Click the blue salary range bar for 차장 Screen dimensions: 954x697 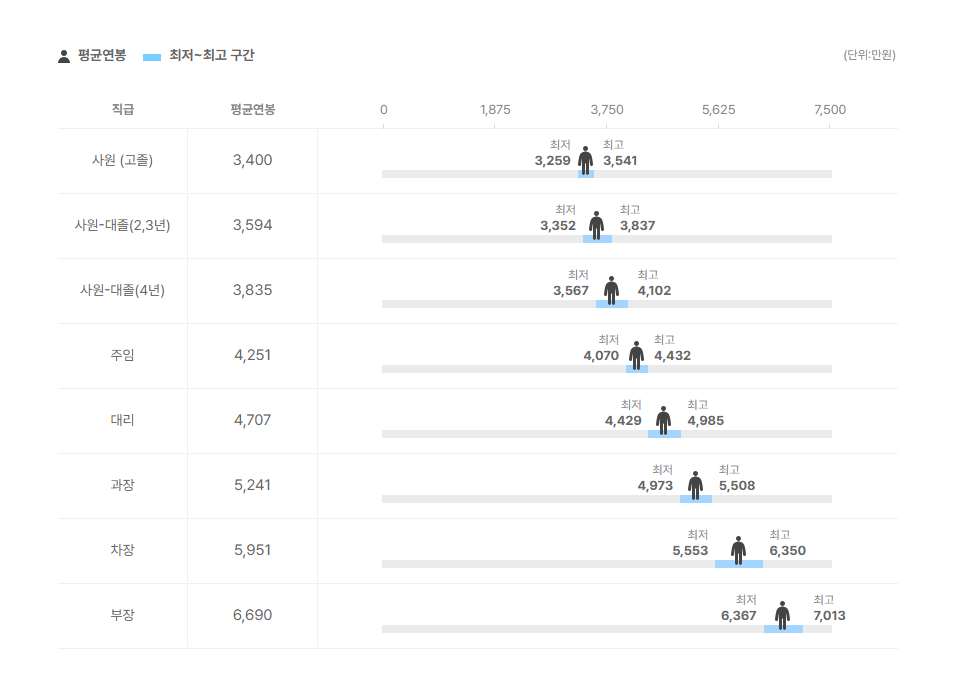click(x=738, y=564)
